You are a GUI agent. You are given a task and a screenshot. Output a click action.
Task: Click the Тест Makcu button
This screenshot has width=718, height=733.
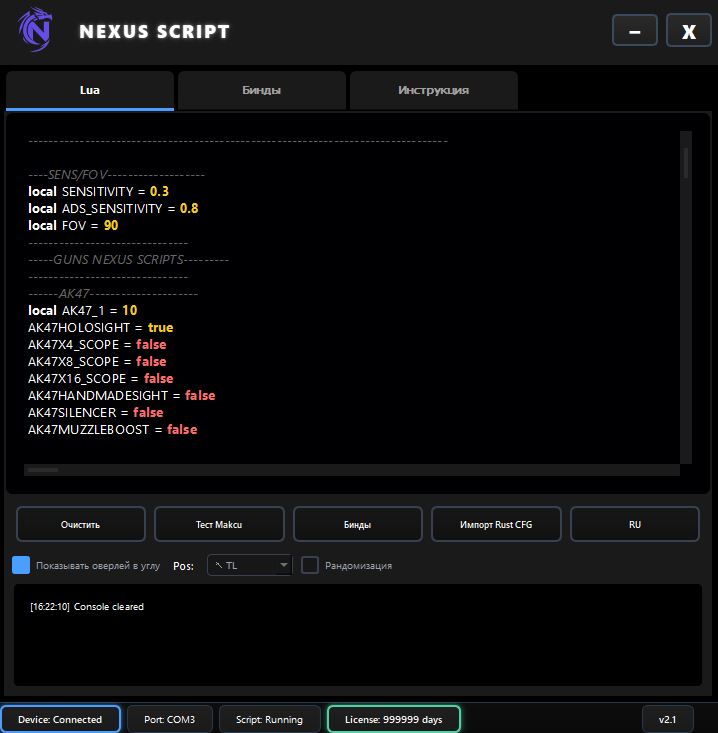coord(219,525)
